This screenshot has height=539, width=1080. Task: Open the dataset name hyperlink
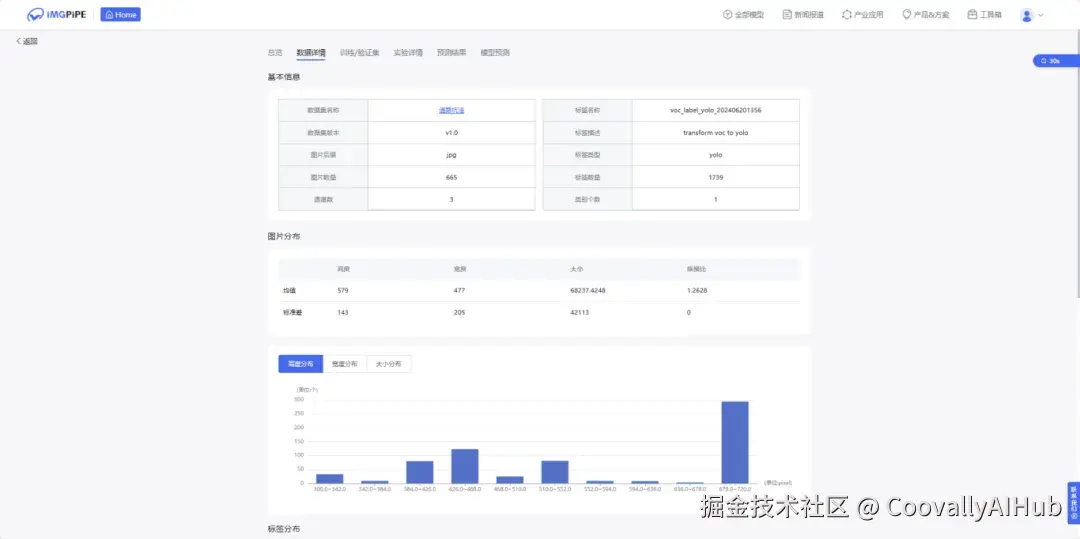tap(451, 110)
